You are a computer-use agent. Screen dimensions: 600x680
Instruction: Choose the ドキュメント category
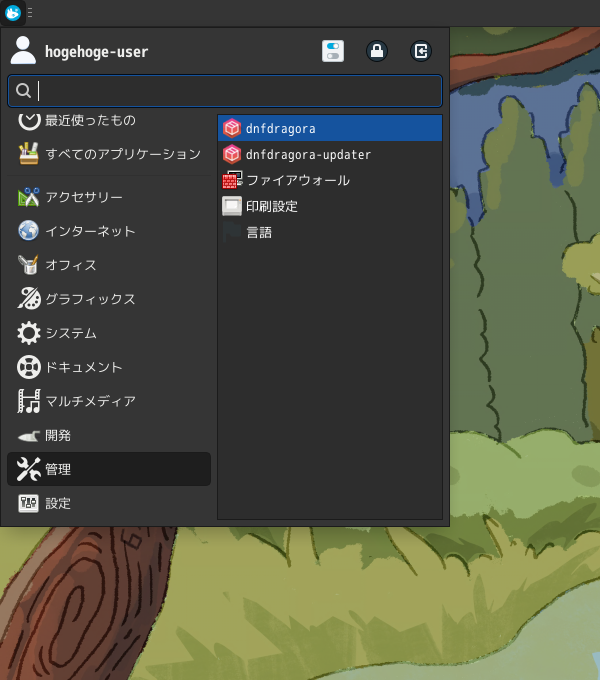(x=109, y=367)
